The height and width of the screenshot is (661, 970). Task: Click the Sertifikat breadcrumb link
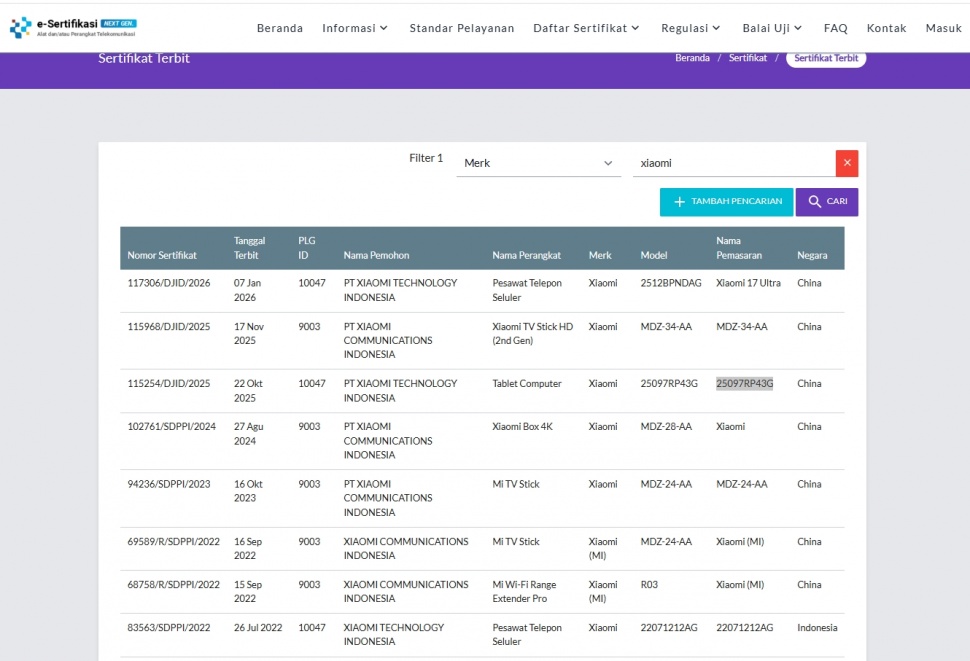(747, 58)
